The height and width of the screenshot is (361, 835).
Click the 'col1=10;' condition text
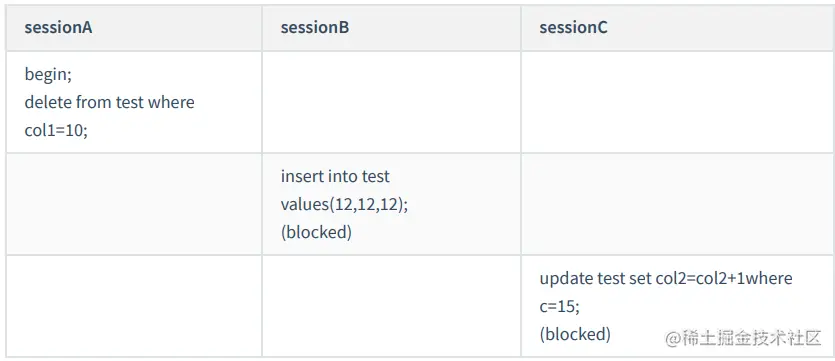(x=56, y=130)
